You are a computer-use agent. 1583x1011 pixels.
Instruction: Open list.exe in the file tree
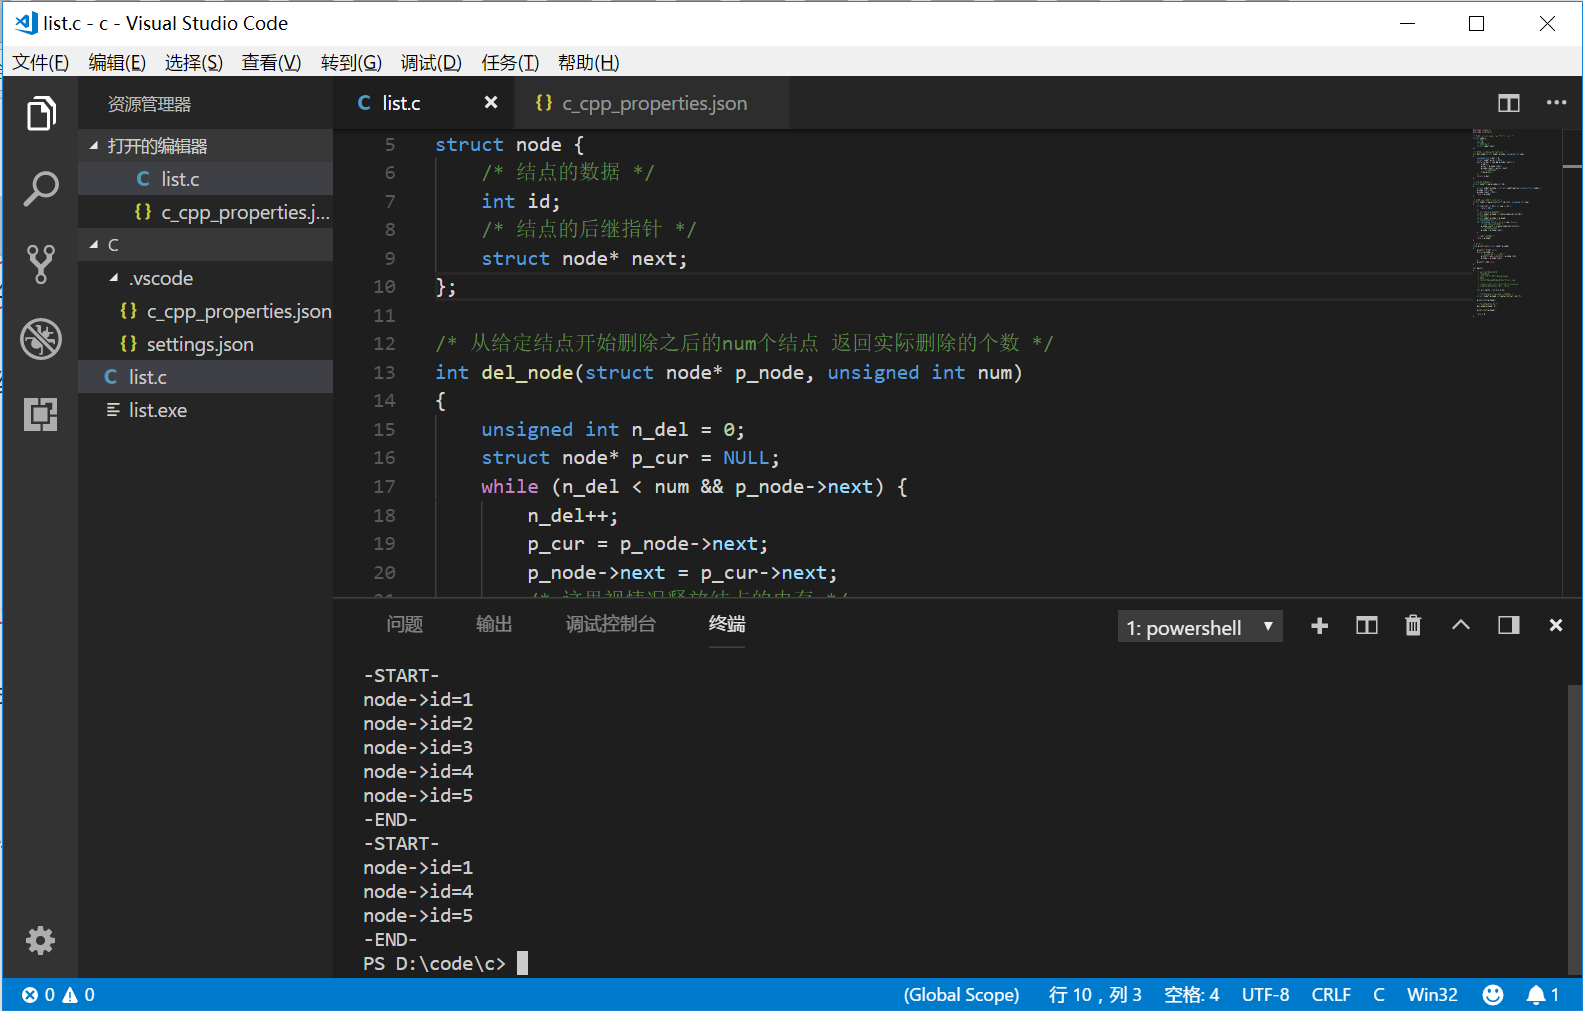(158, 410)
